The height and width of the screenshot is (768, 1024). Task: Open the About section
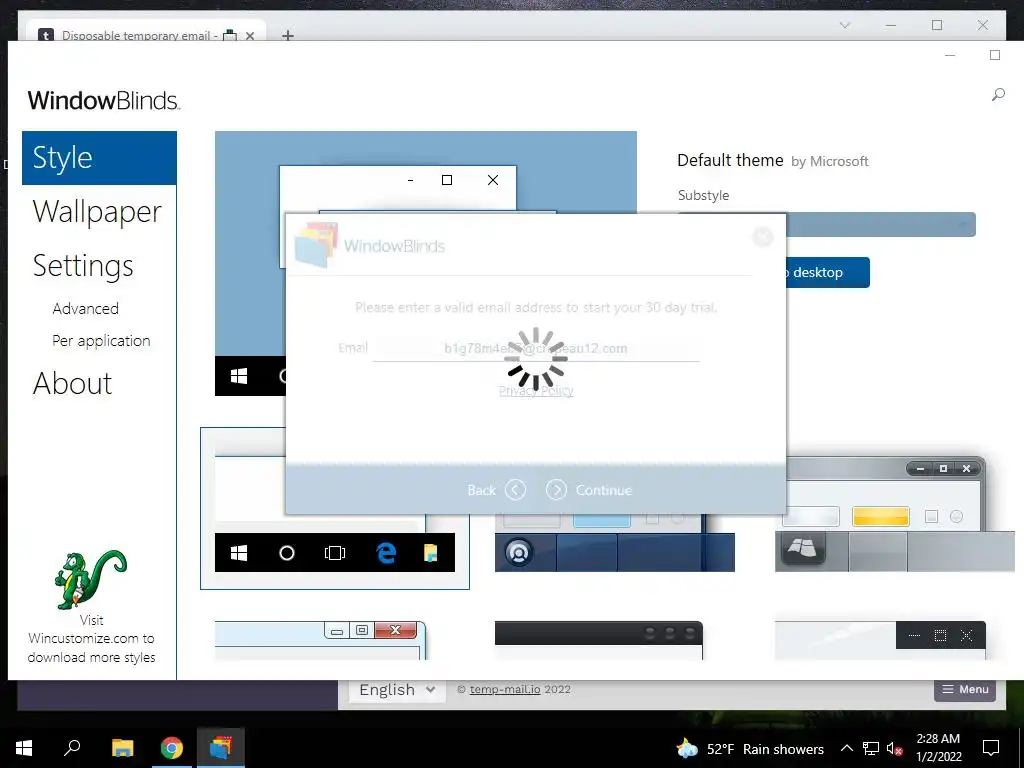point(72,383)
